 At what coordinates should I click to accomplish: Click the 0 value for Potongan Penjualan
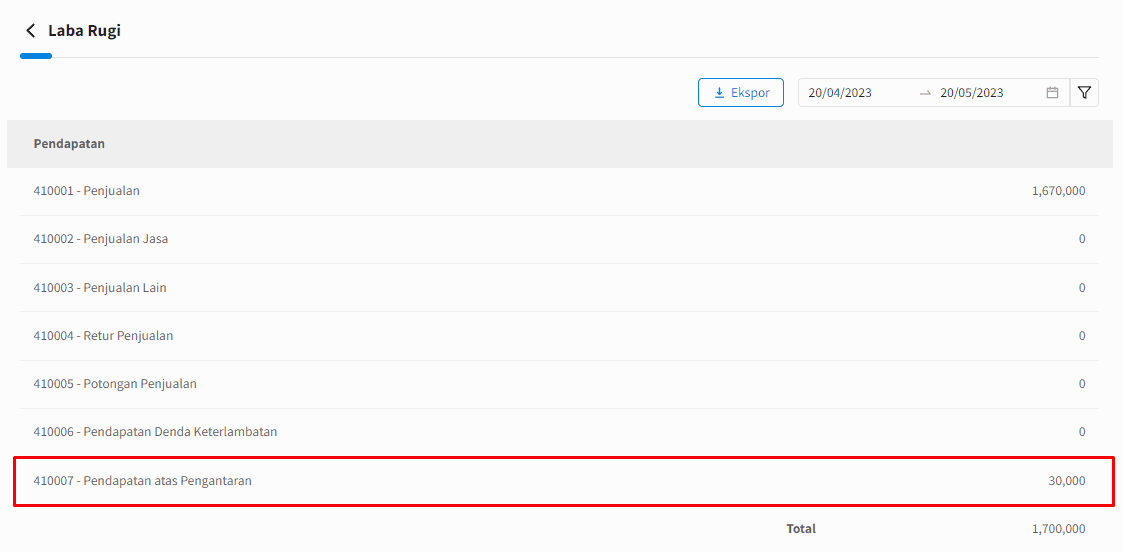[x=1082, y=384]
